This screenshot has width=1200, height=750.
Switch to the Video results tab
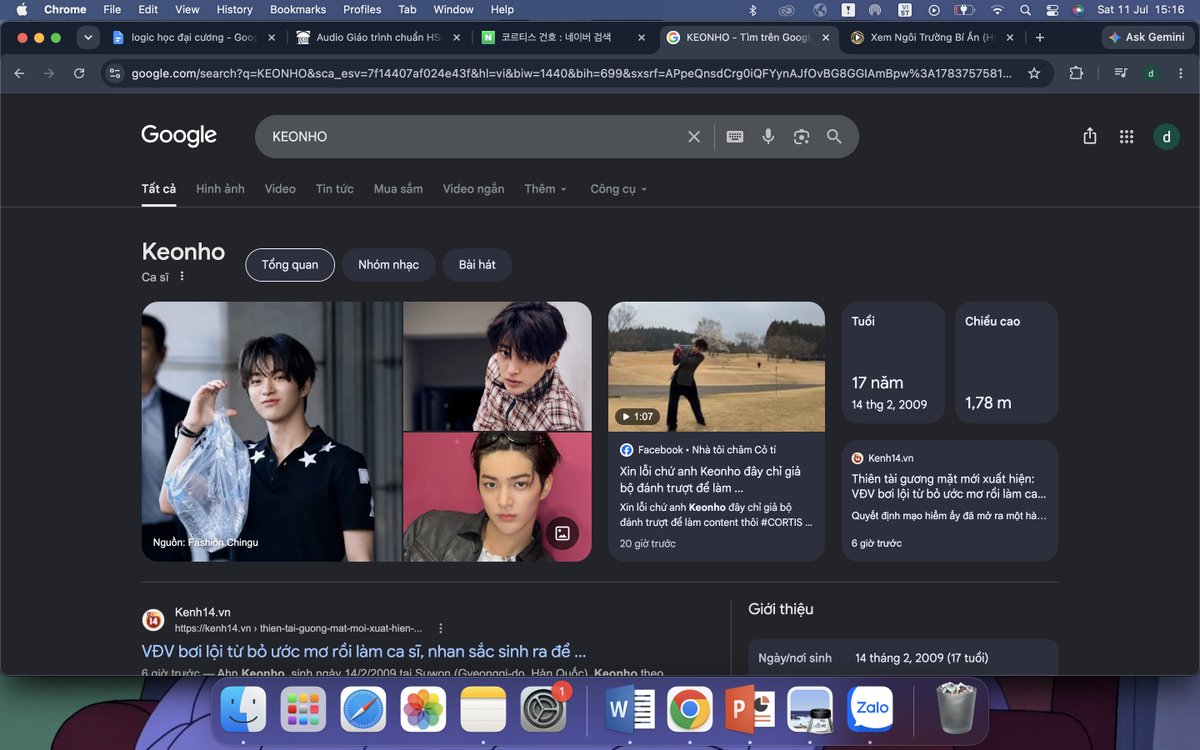pos(280,189)
